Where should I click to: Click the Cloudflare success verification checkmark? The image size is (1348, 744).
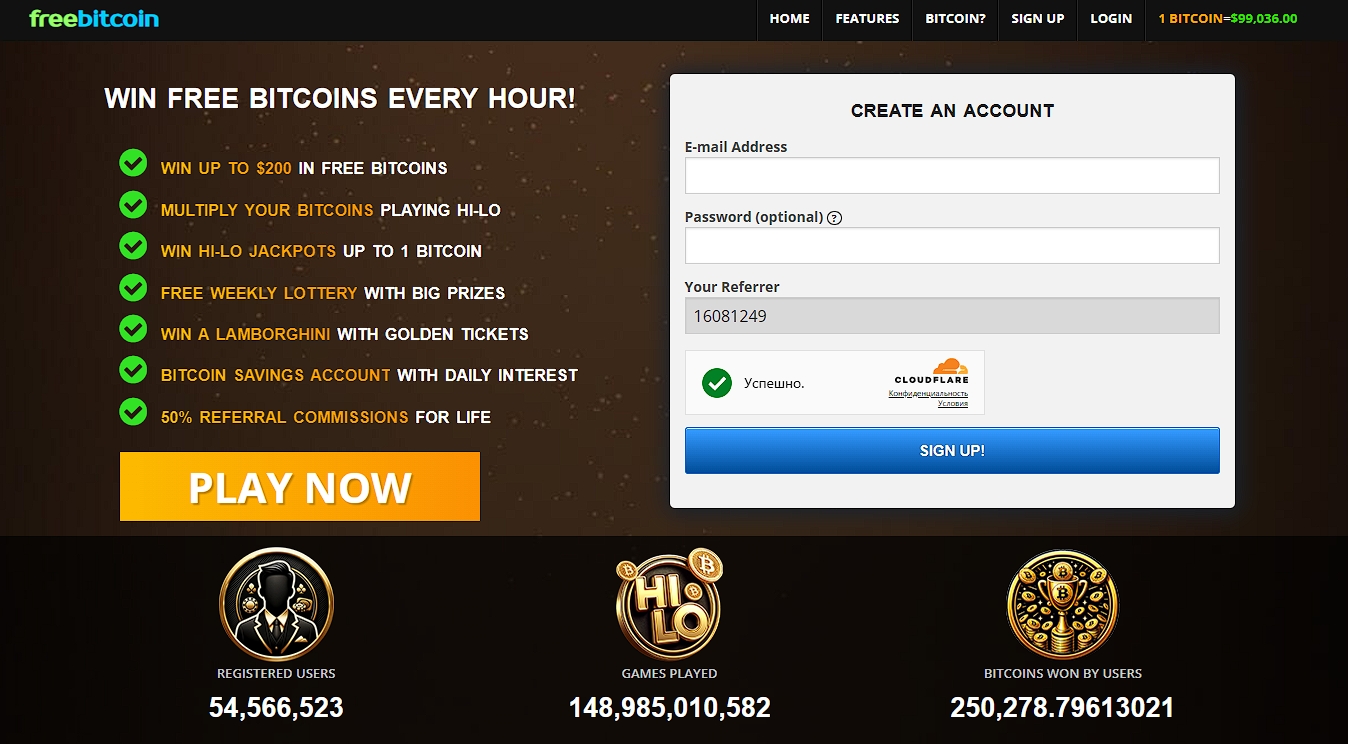pos(717,382)
